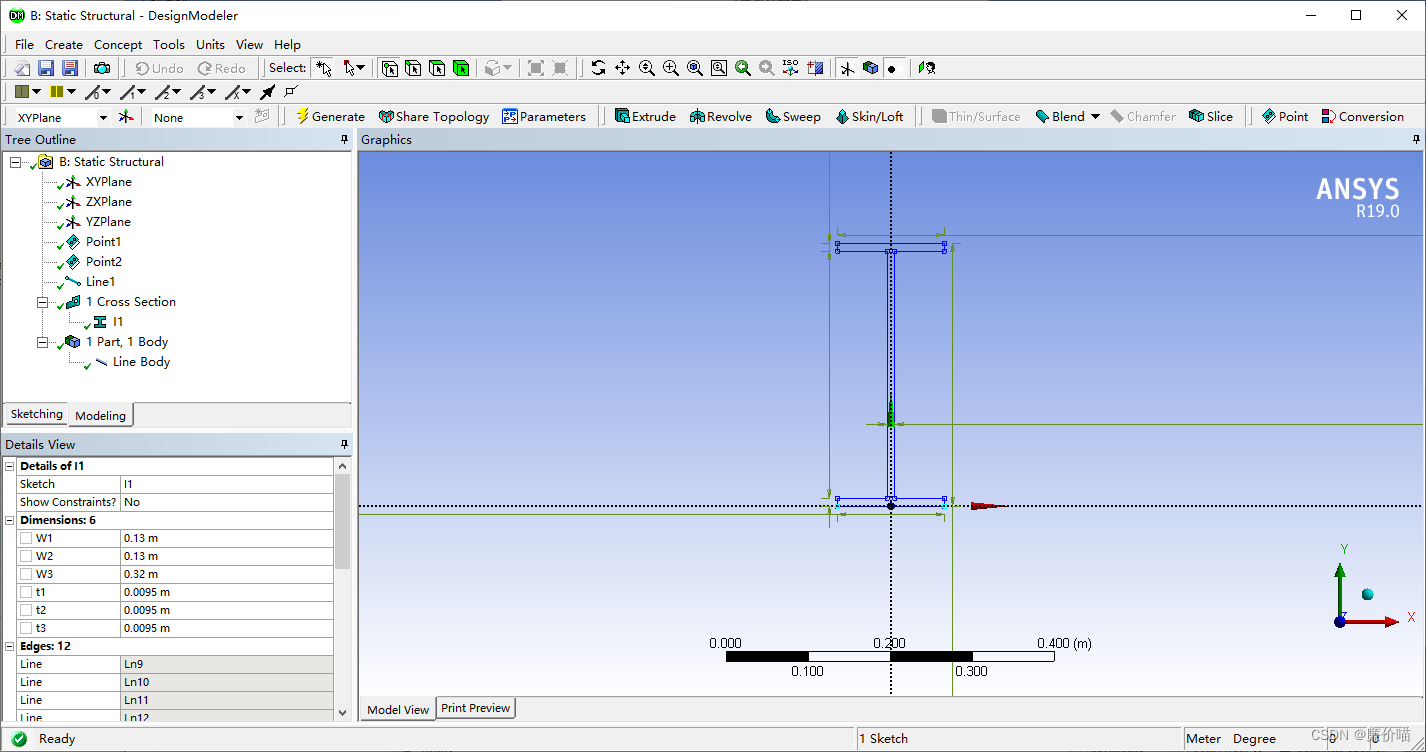
Task: Click the Show Vertices icon
Action: coord(291,92)
